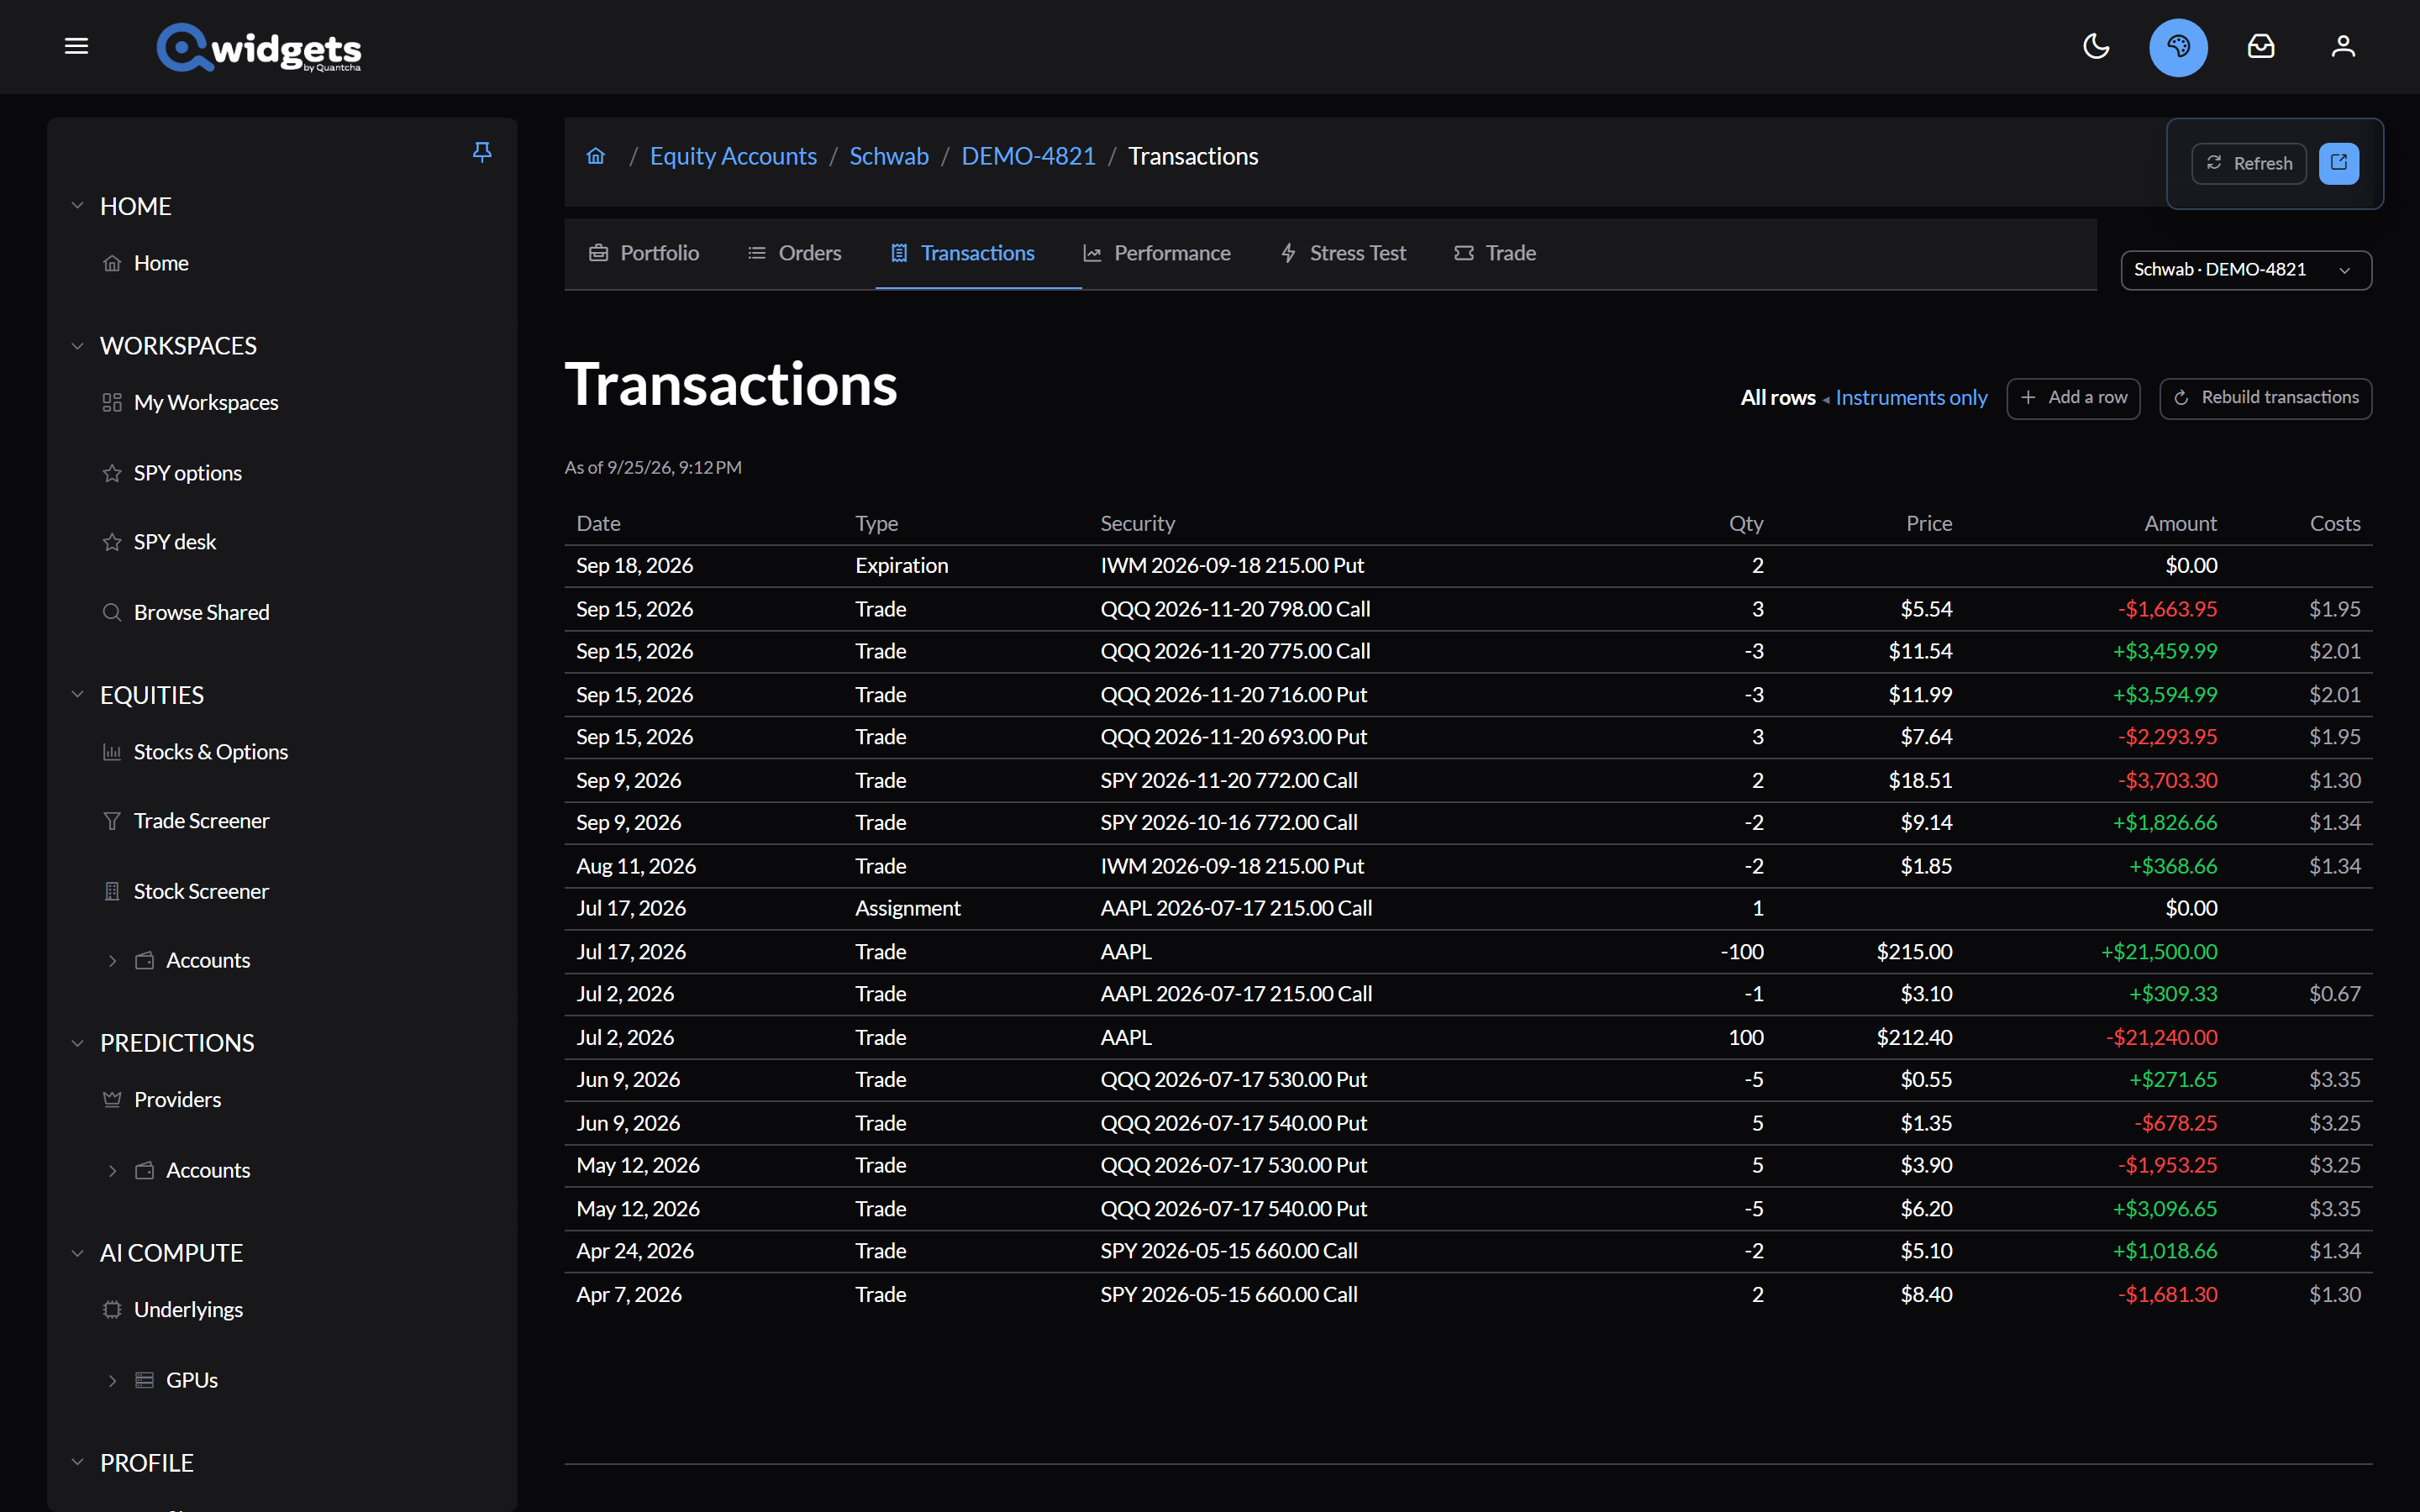Switch to the Performance tab
The width and height of the screenshot is (2420, 1512).
click(1157, 253)
